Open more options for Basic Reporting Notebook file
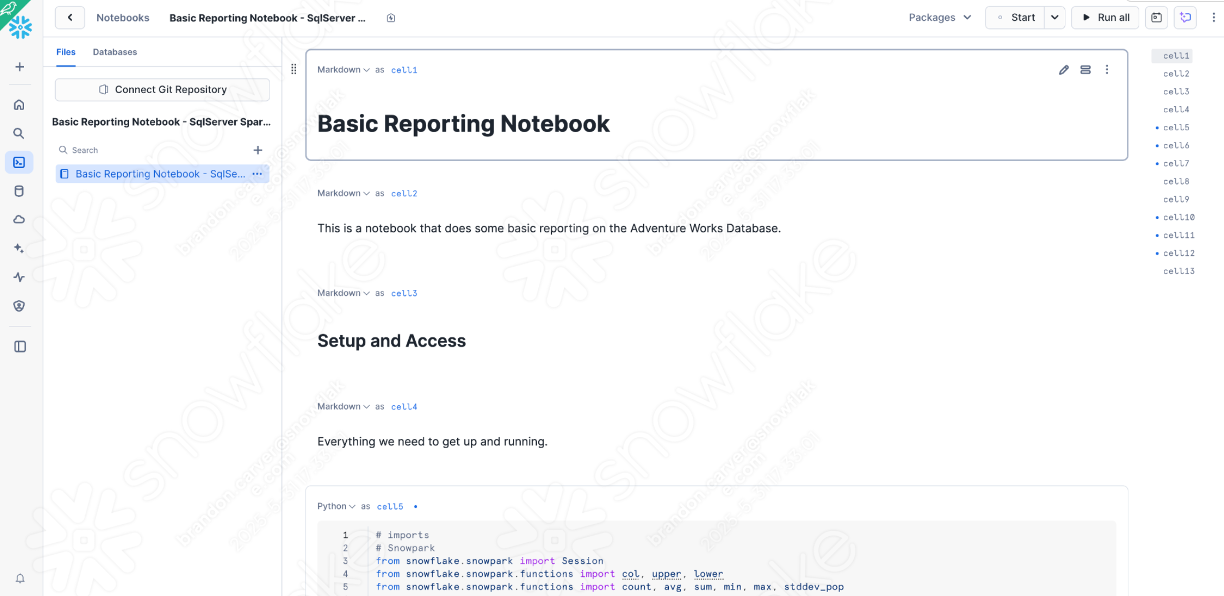This screenshot has height=596, width=1224. coord(257,174)
